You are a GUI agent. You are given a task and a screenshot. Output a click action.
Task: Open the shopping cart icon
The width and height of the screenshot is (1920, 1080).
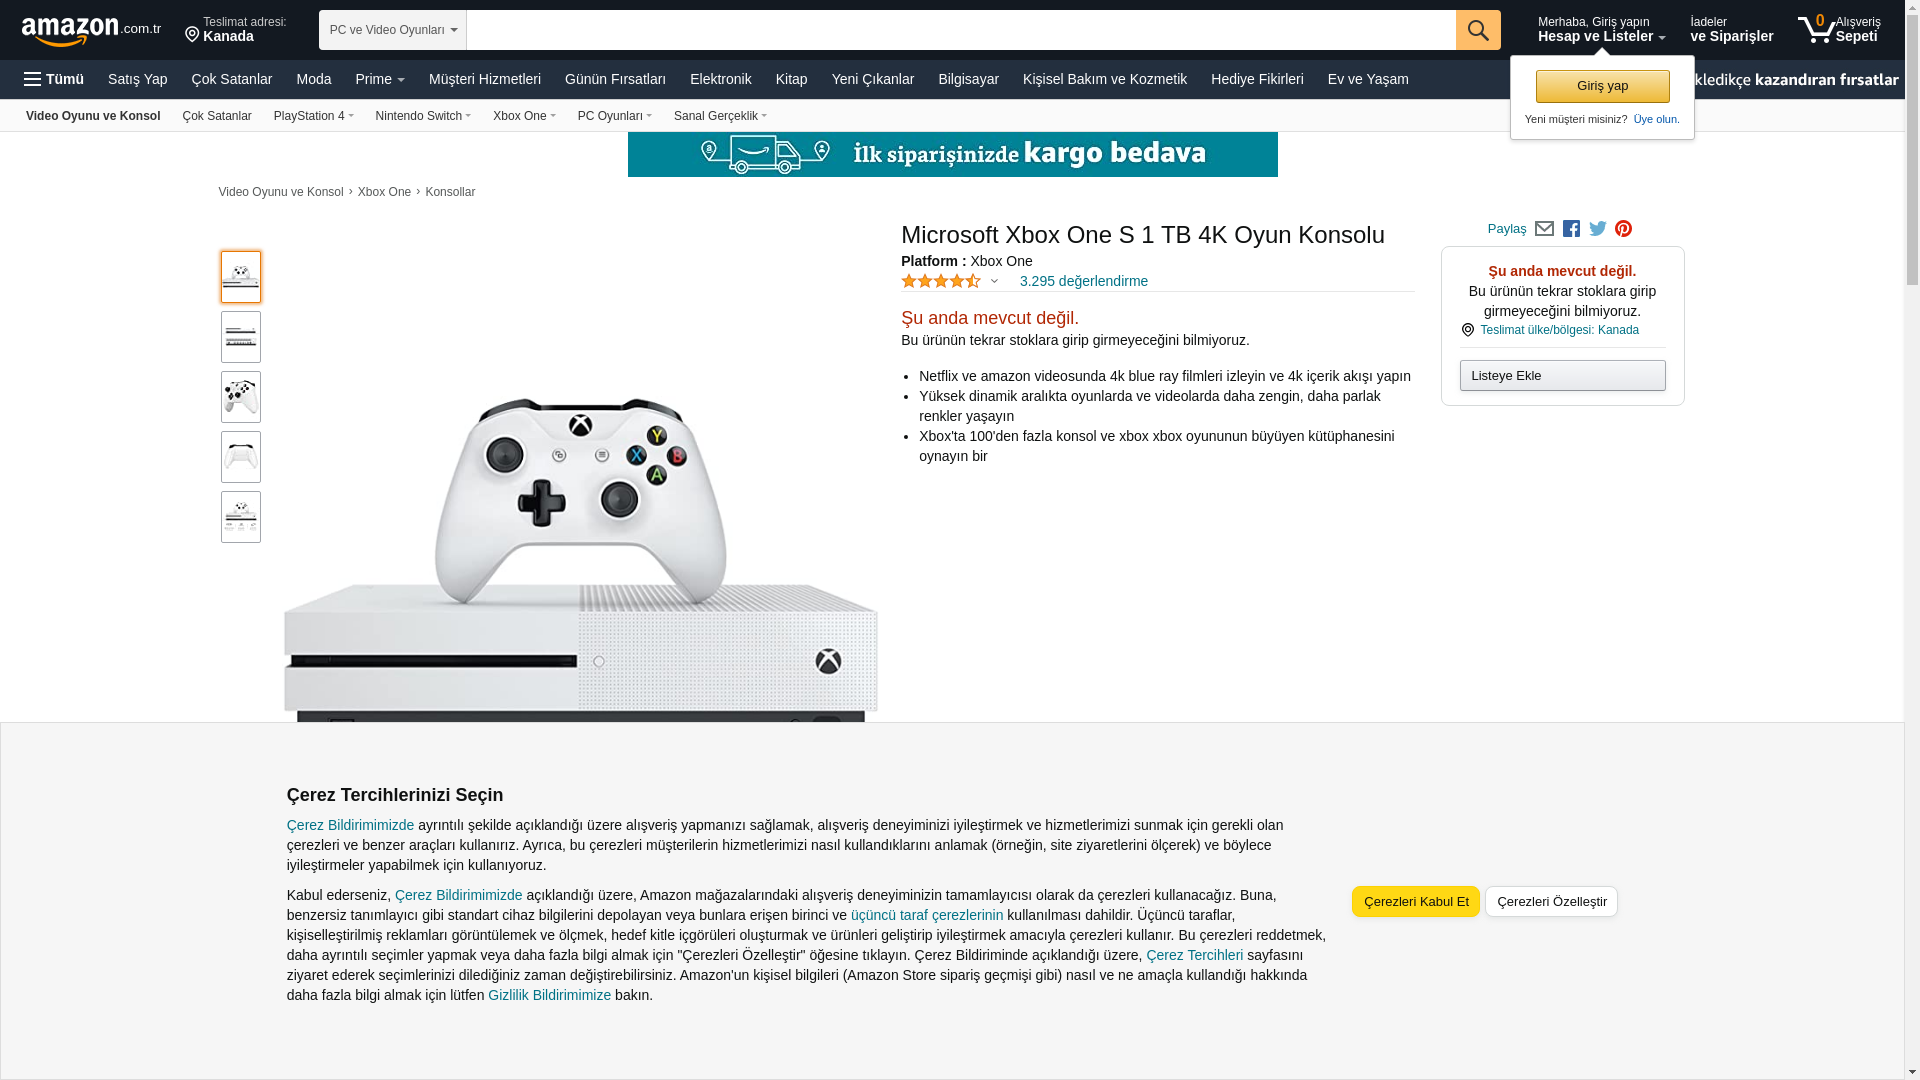(1838, 29)
